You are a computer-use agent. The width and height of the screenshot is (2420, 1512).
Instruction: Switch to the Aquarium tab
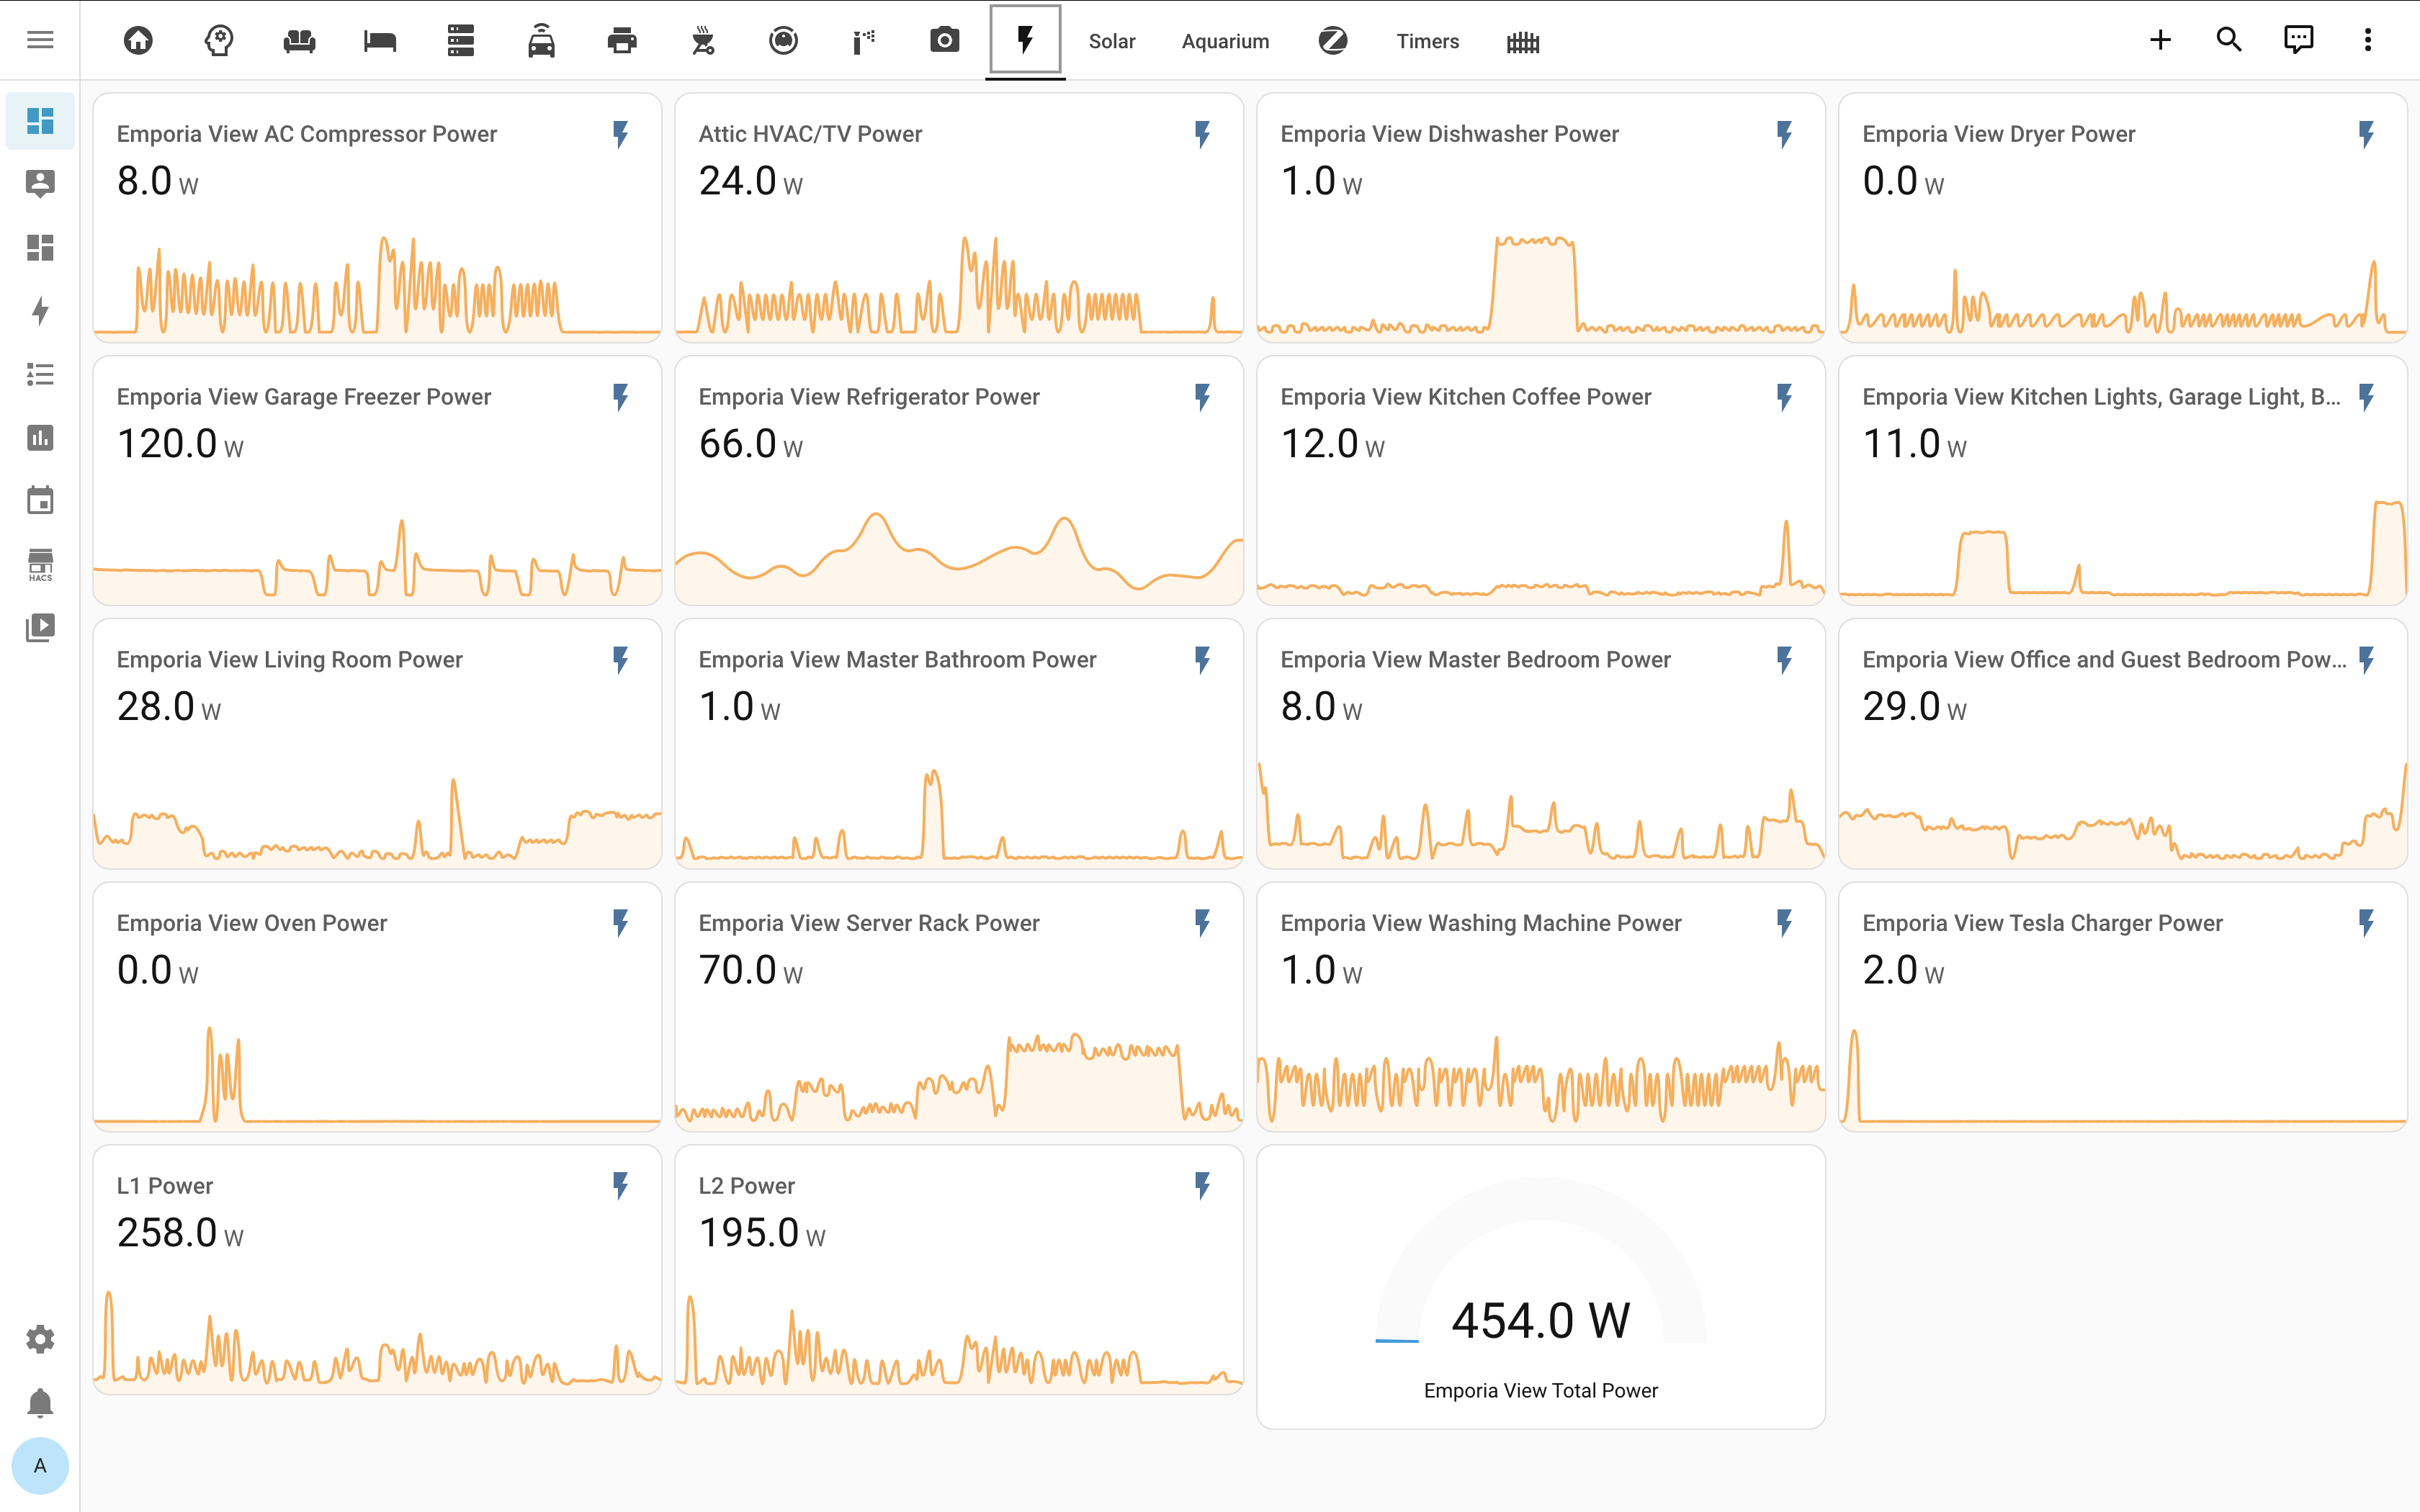coord(1225,41)
